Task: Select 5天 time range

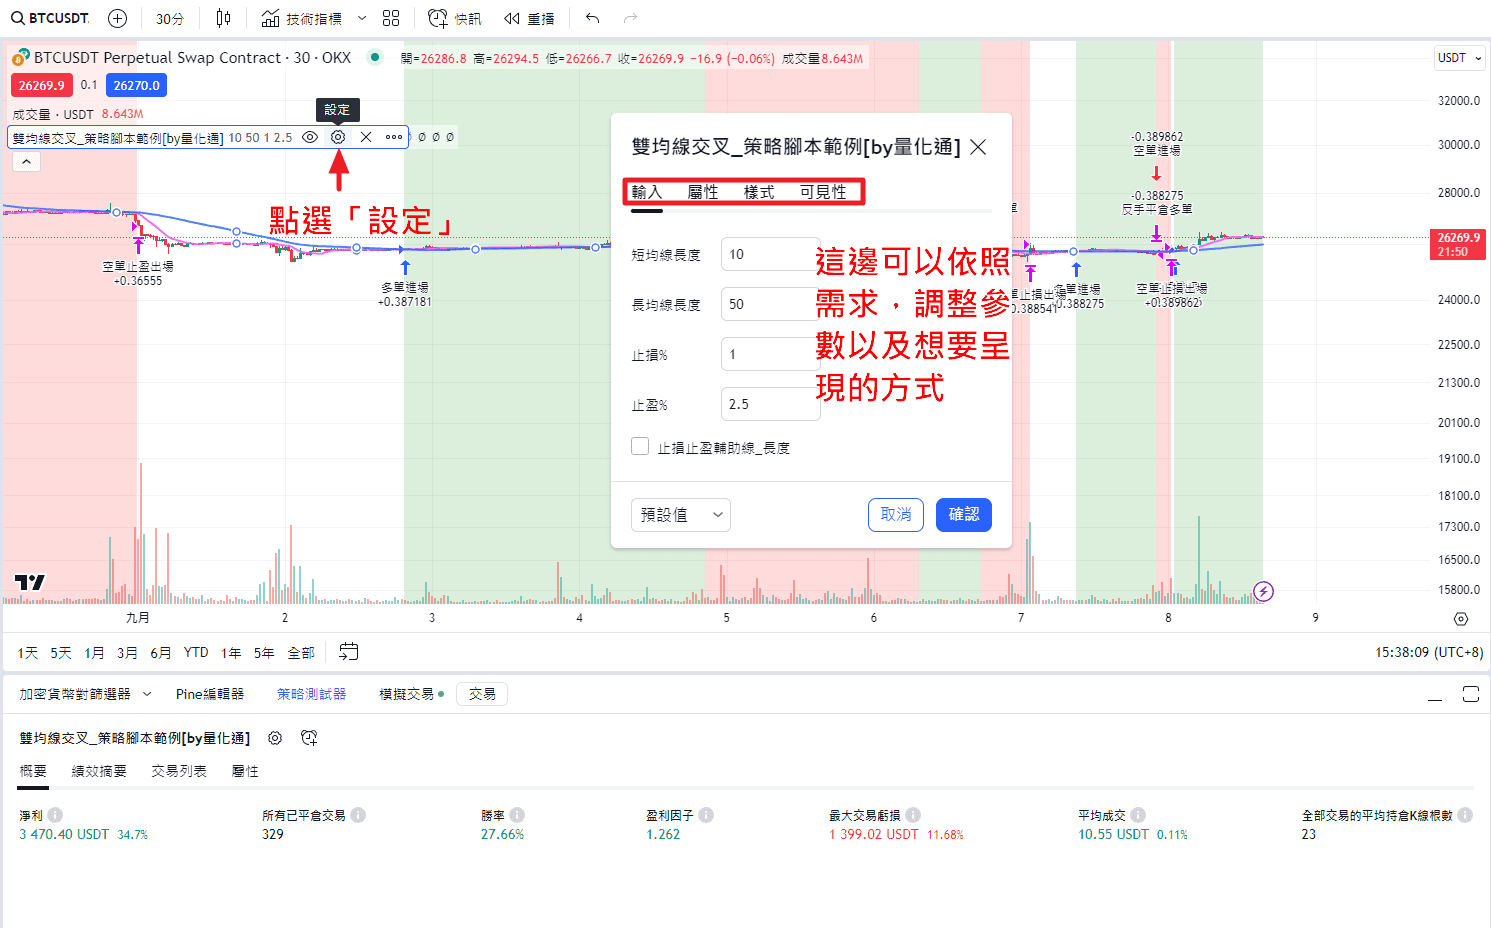Action: point(61,653)
